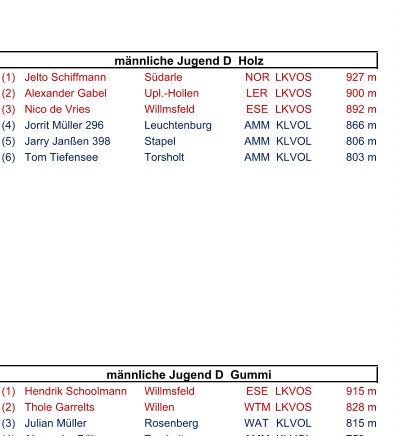Click the männliche Jugend D Gummi header

point(189,375)
